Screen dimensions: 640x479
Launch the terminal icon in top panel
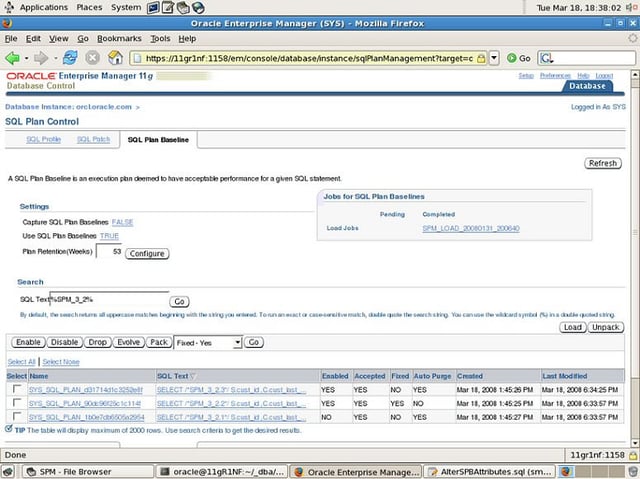coord(153,7)
